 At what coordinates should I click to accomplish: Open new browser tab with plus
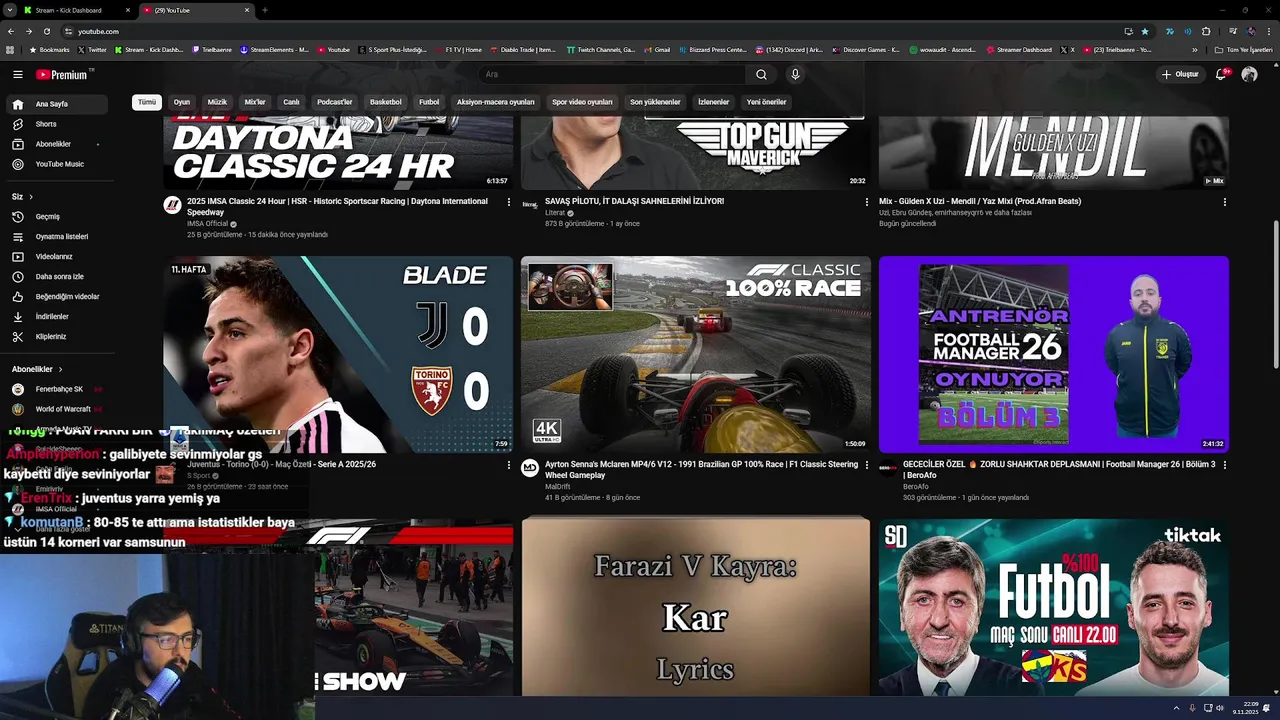click(x=264, y=10)
